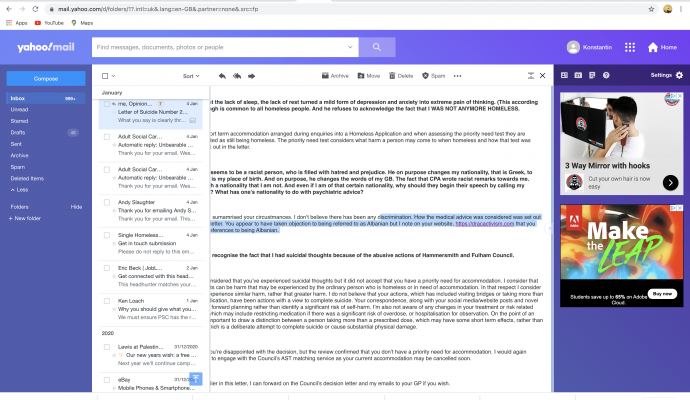Screen dimensions: 690x400
Task: Collapse folder list using Less
Action: (21, 189)
